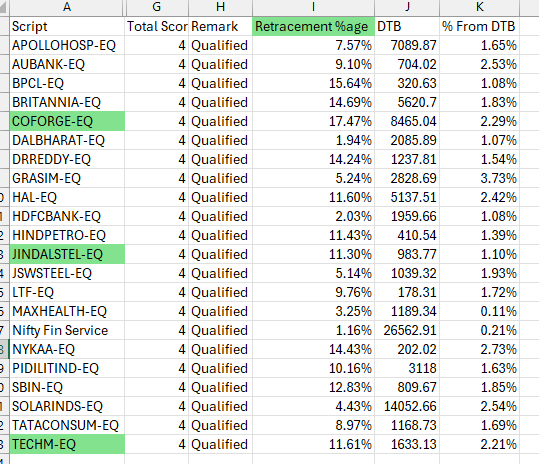Click DTB value 3118

click(x=407, y=368)
